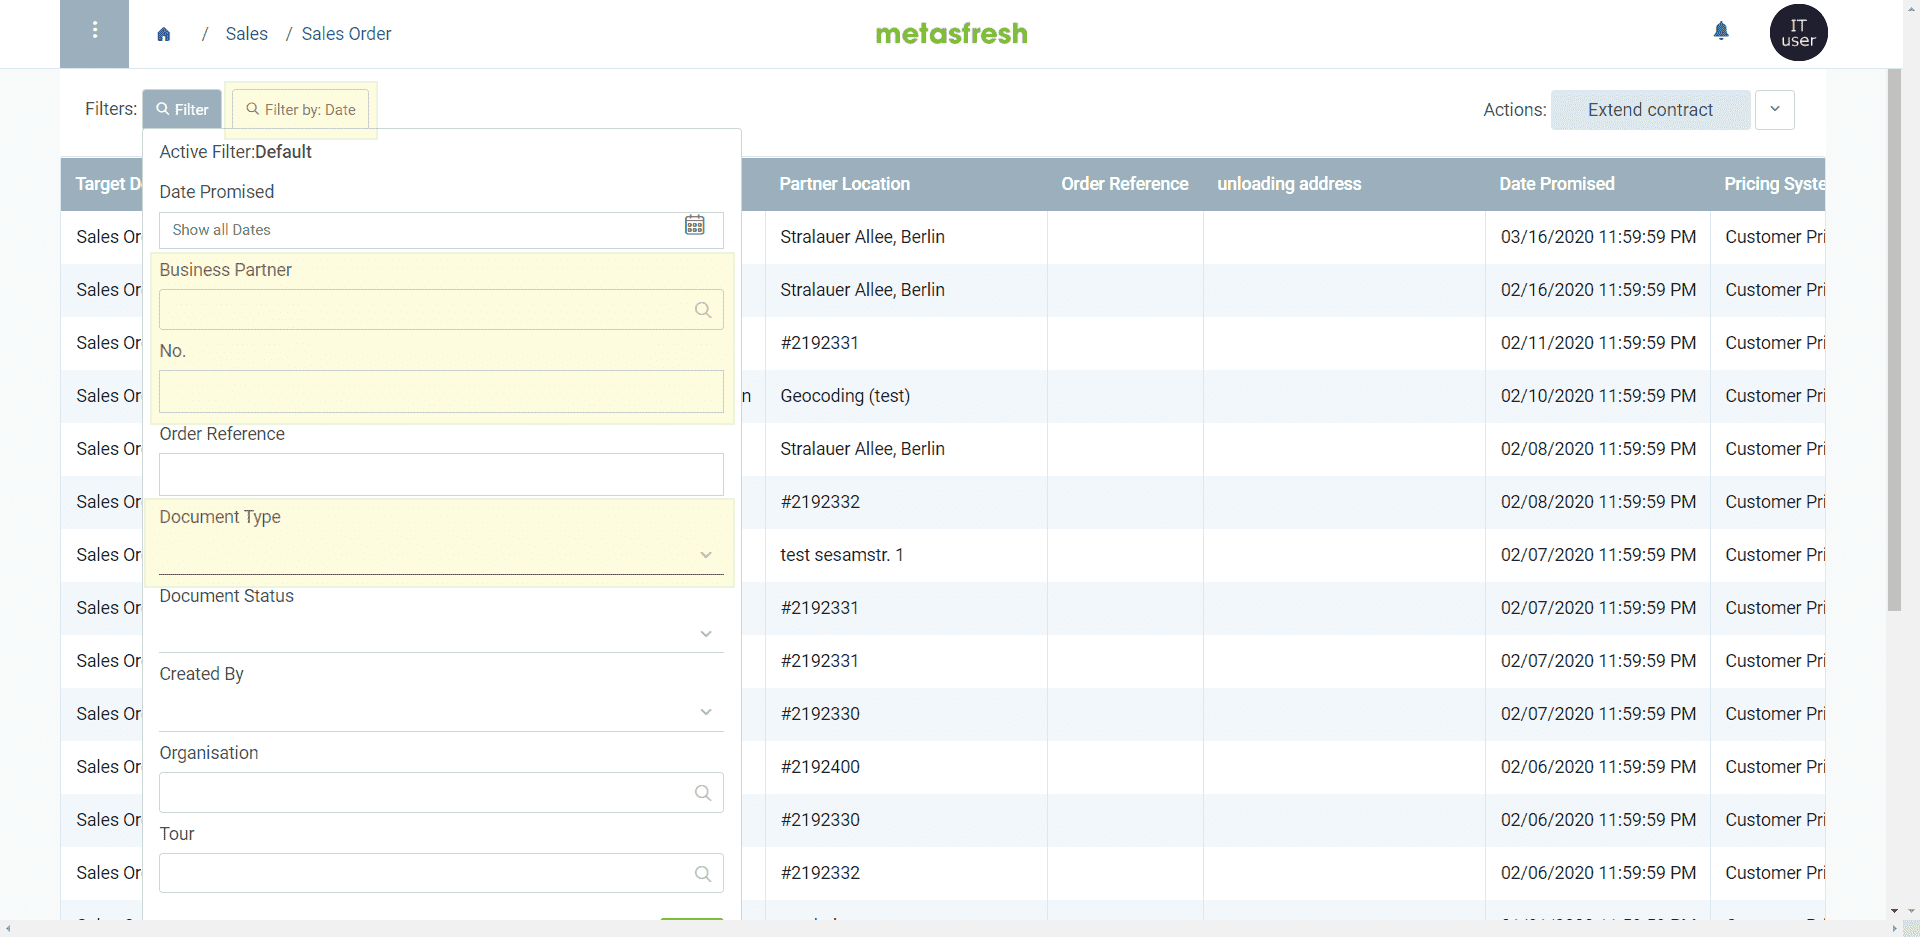The width and height of the screenshot is (1920, 937).
Task: Expand the Document Status dropdown
Action: 706,634
